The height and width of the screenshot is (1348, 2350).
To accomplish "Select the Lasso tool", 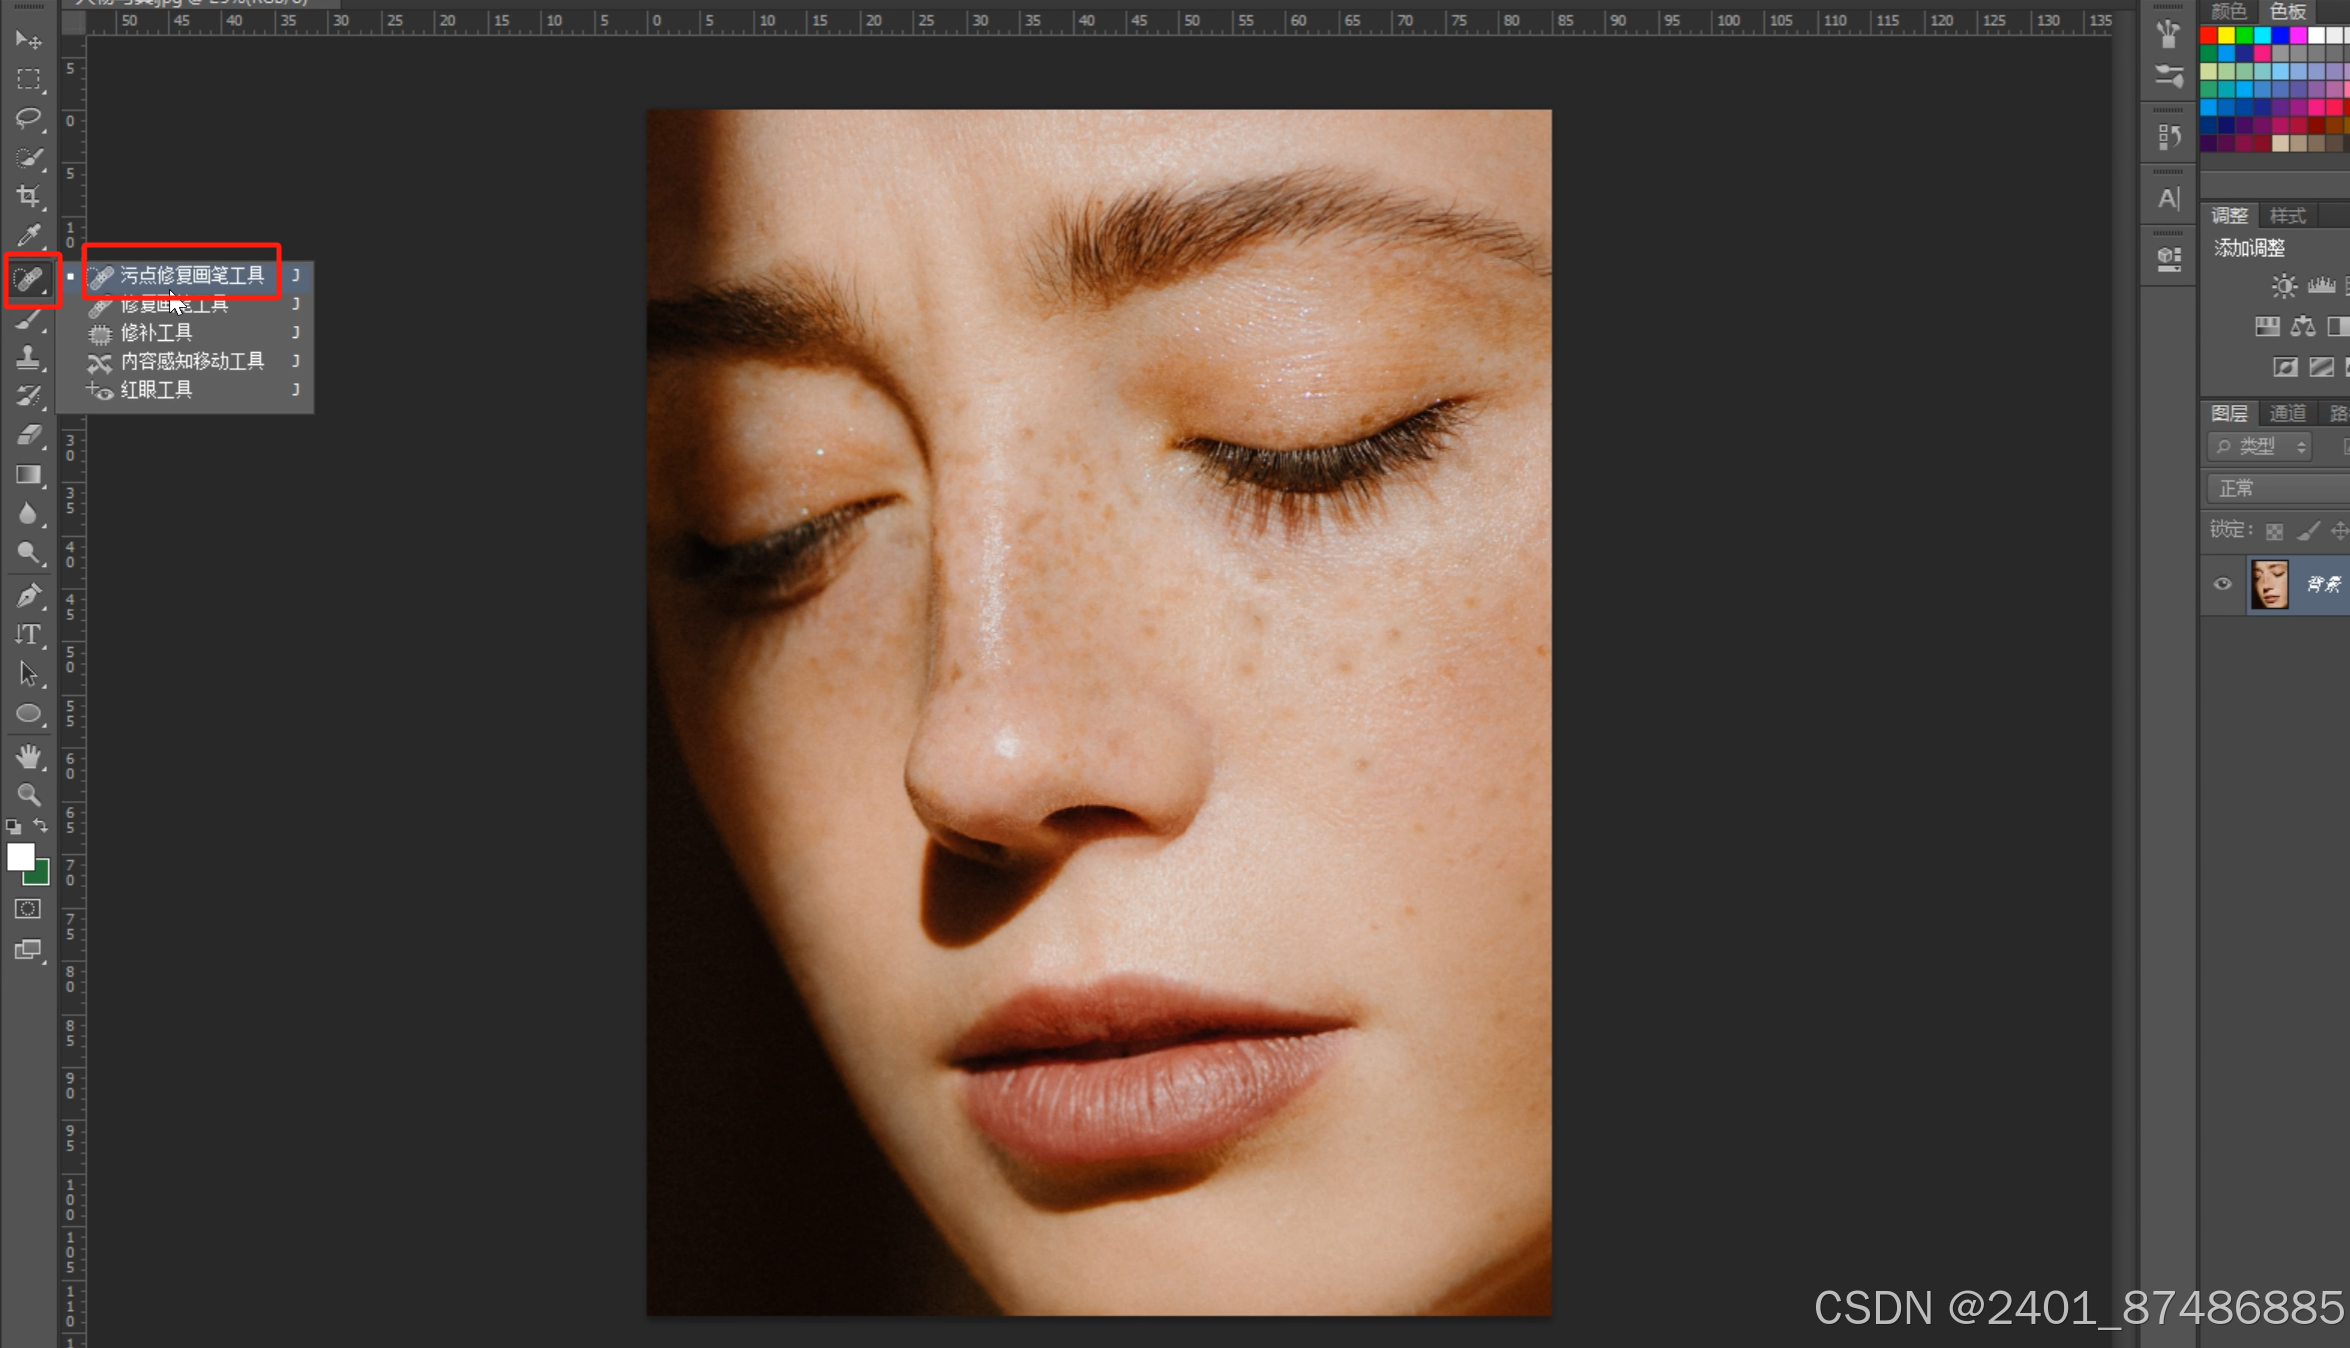I will click(28, 118).
